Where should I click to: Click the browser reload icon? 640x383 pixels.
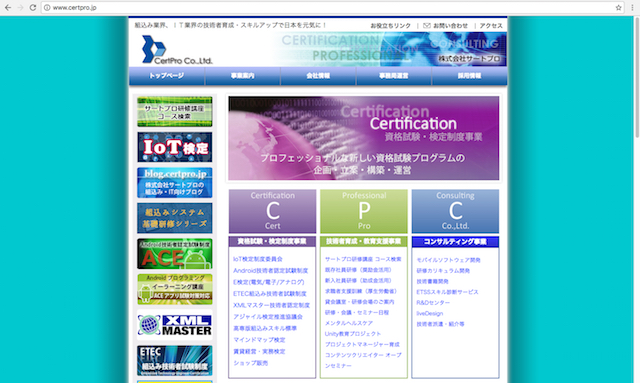[x=33, y=7]
